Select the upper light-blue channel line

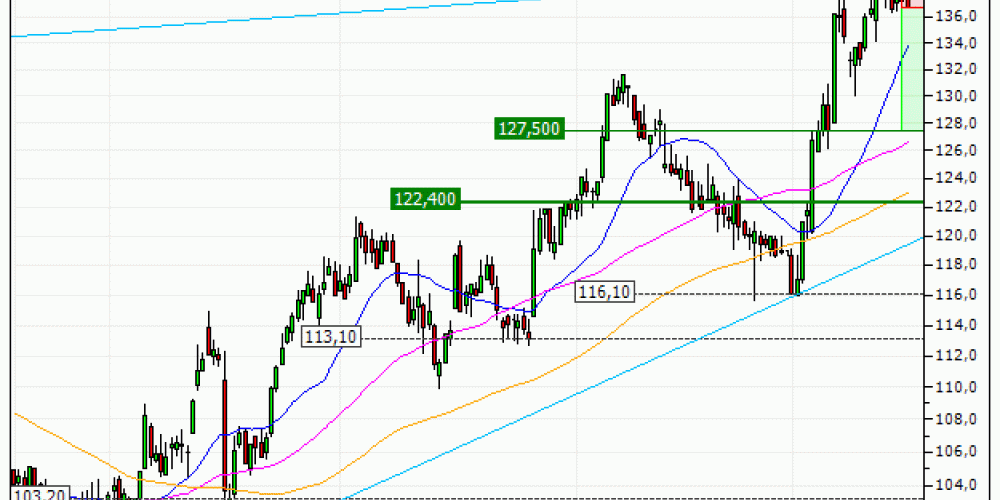pyautogui.click(x=274, y=18)
